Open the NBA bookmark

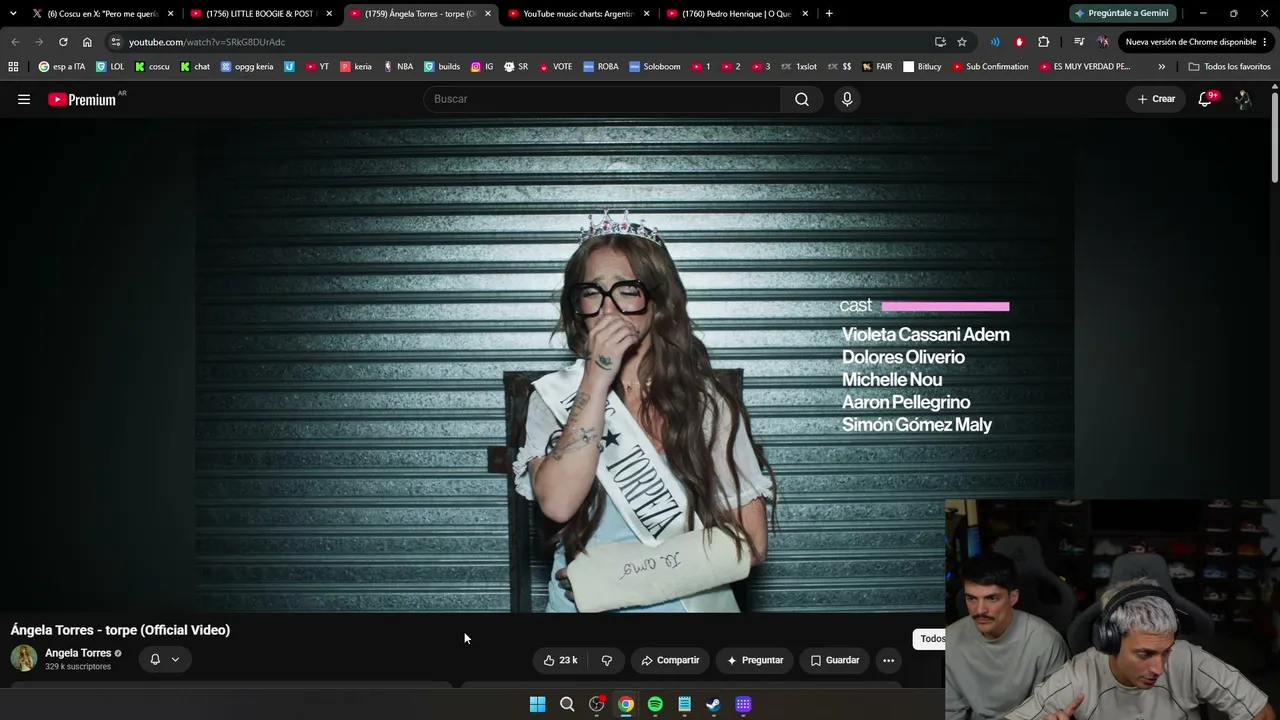pyautogui.click(x=398, y=67)
